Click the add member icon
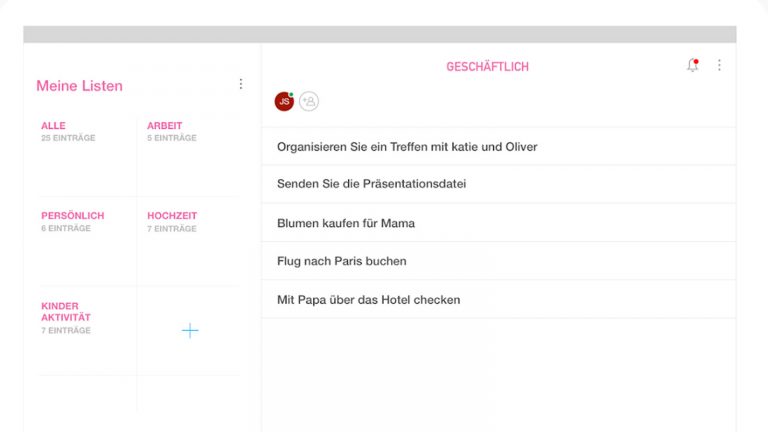This screenshot has width=768, height=432. coord(309,101)
